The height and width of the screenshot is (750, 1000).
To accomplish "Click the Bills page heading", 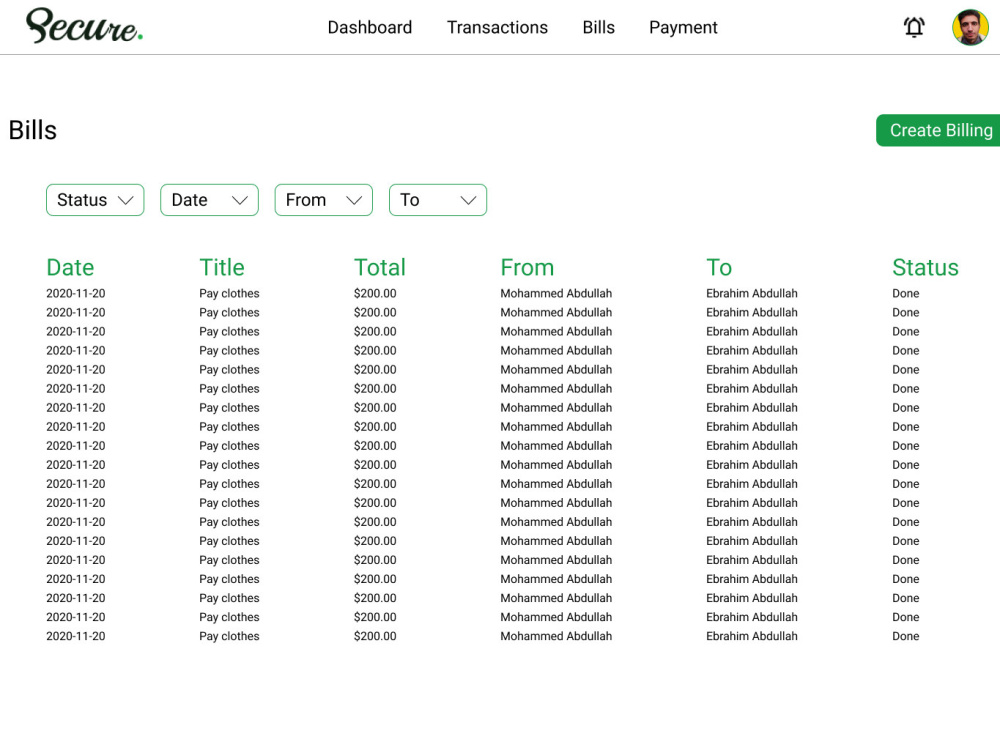I will coord(33,130).
